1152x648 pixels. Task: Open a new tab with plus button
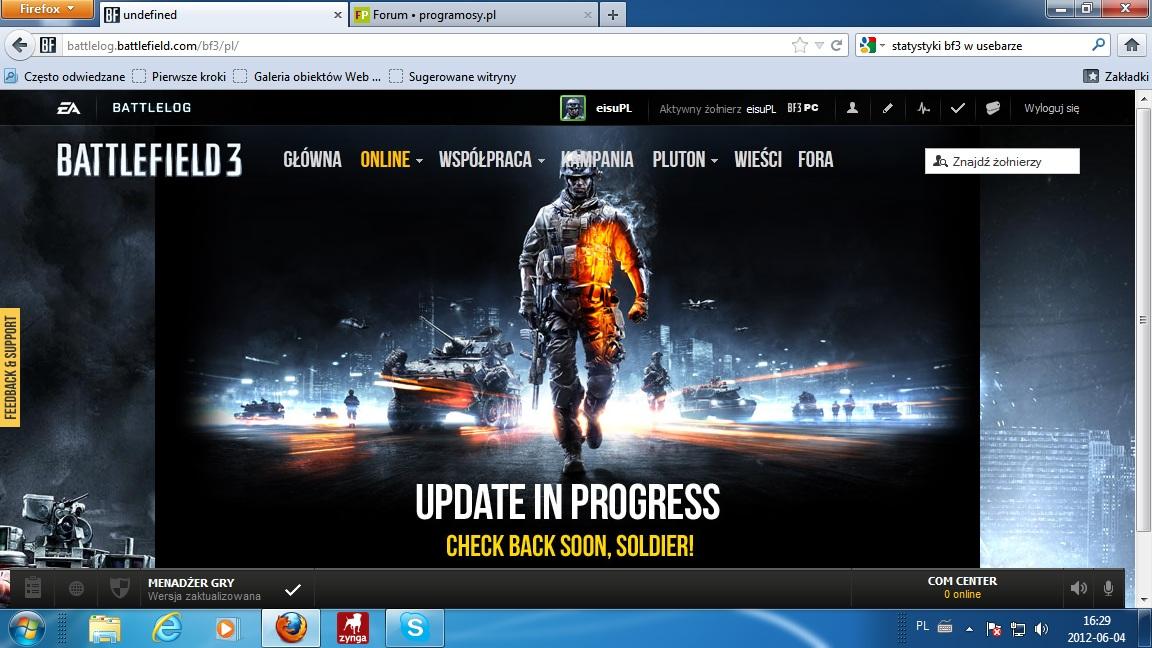pyautogui.click(x=613, y=15)
